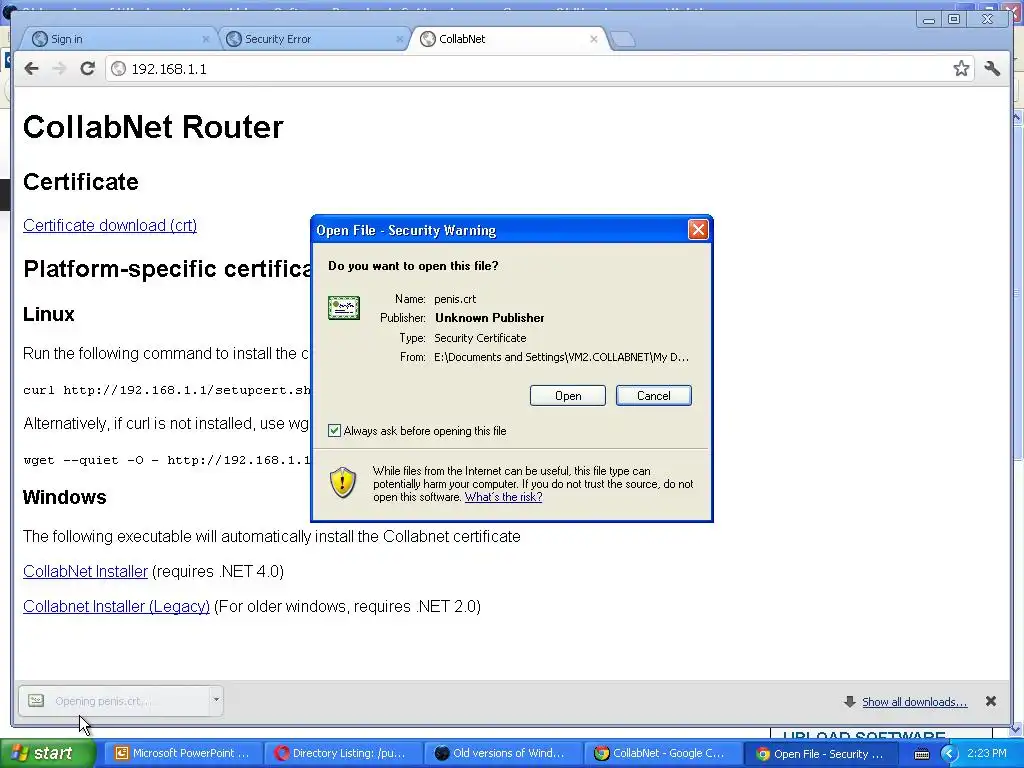Image resolution: width=1024 pixels, height=768 pixels.
Task: Click the curl setupcert.sh command text
Action: click(x=167, y=391)
